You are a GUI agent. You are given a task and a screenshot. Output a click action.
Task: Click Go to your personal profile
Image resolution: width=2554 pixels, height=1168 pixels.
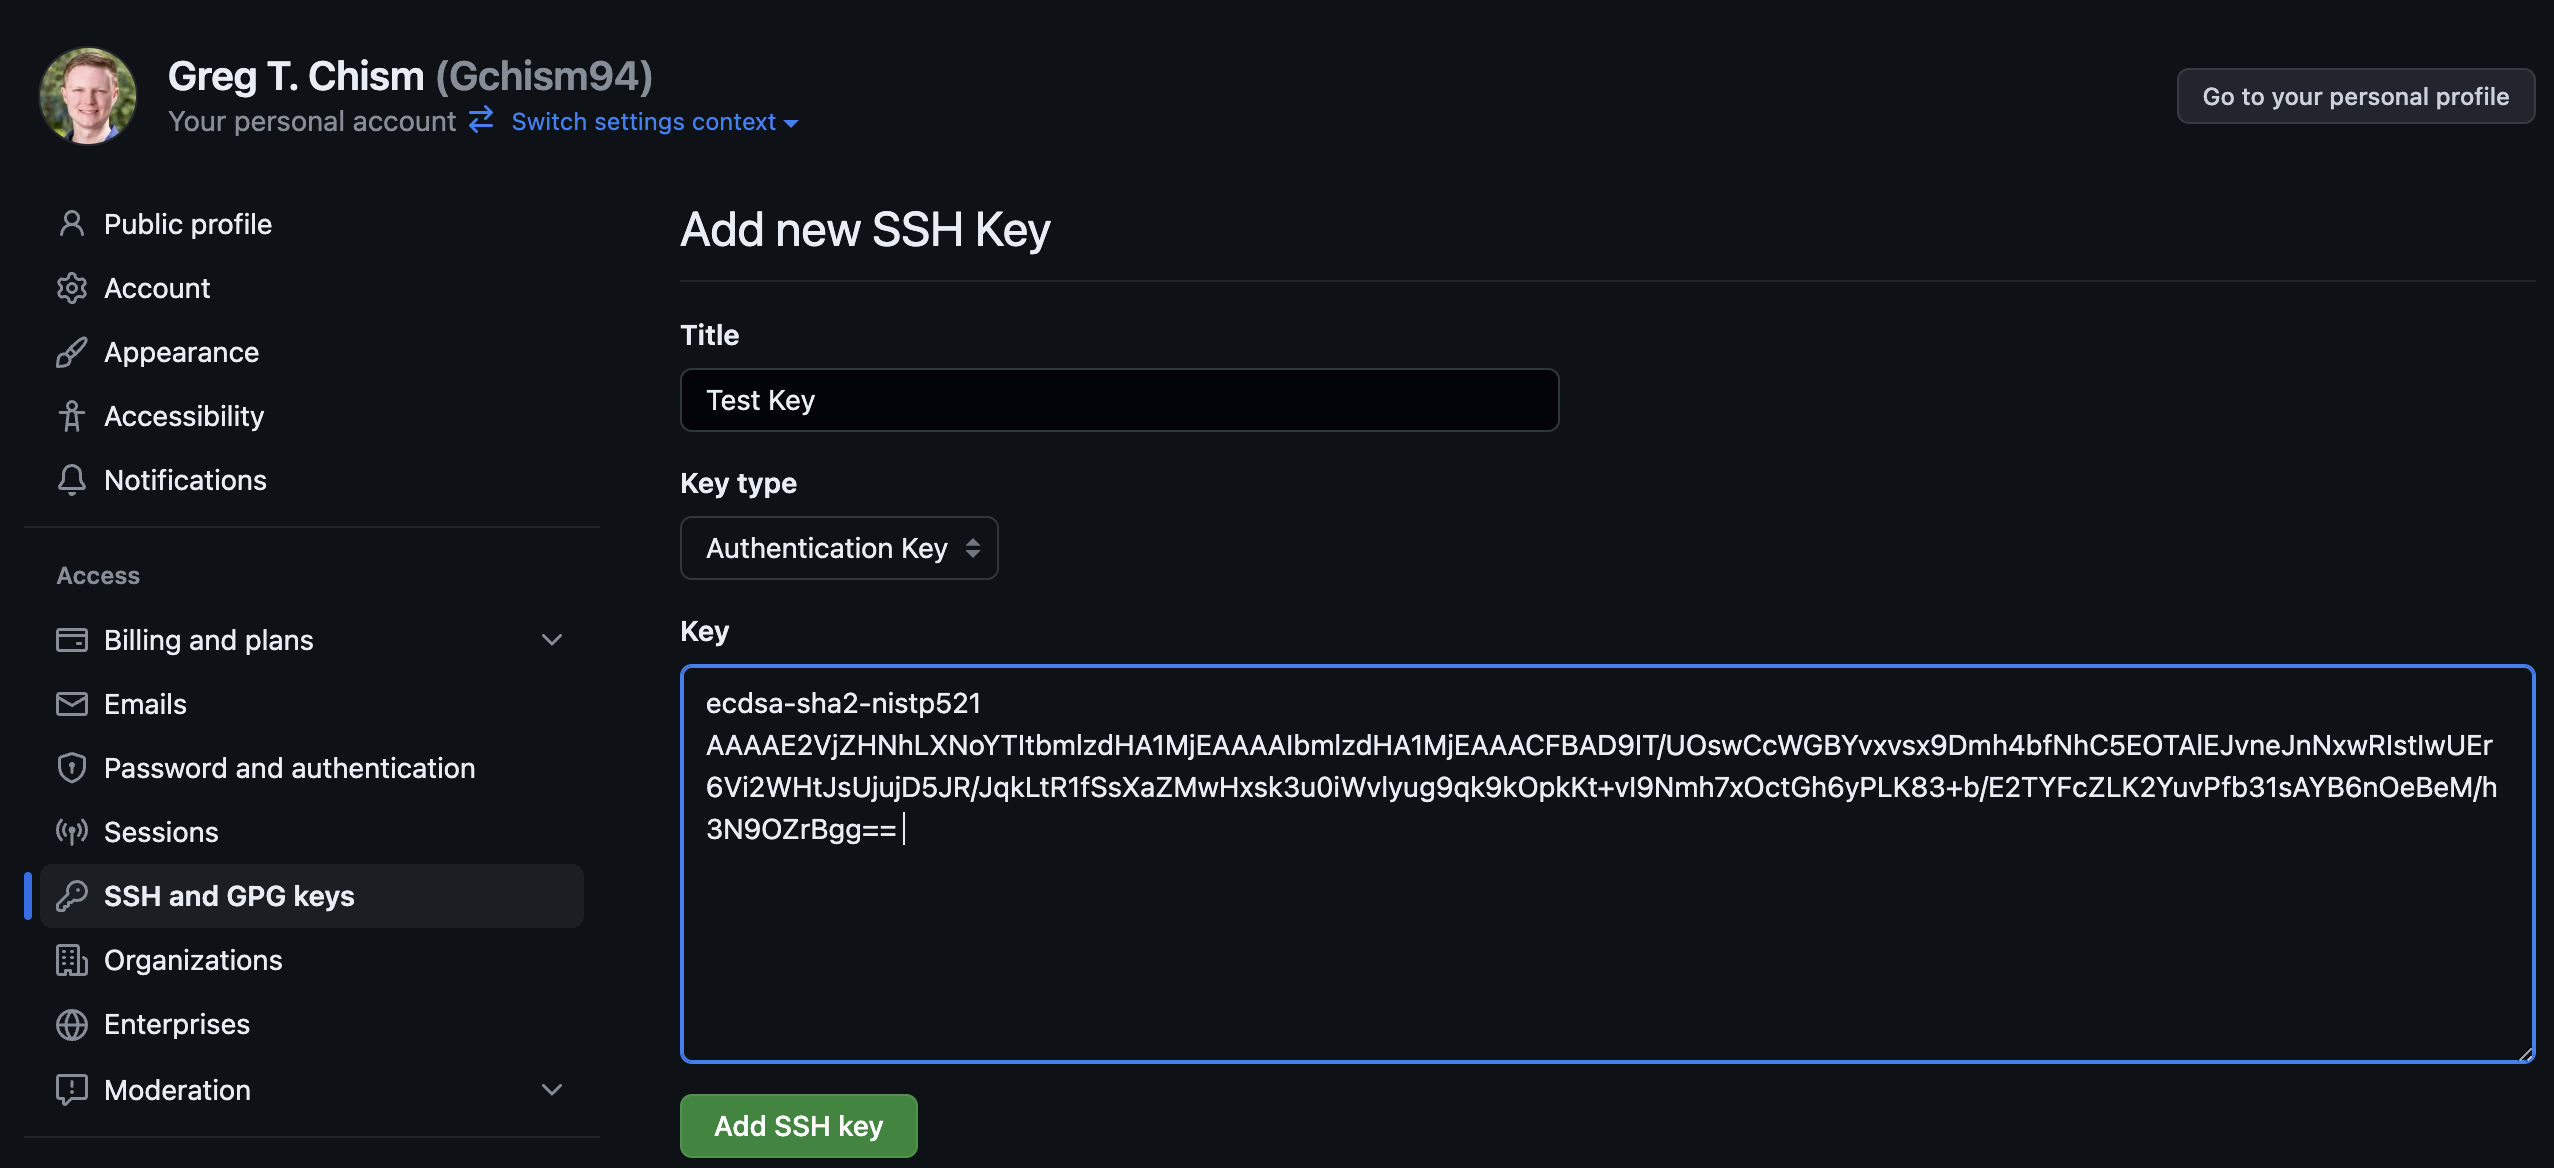point(2355,96)
